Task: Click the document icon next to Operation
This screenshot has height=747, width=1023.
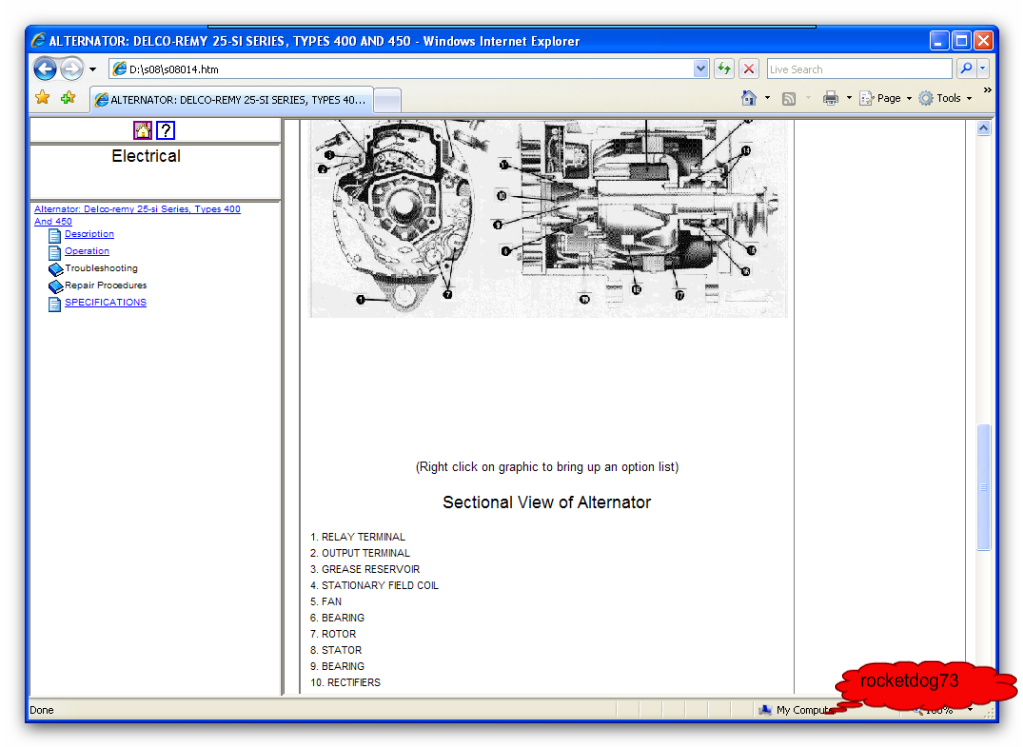Action: coord(53,251)
